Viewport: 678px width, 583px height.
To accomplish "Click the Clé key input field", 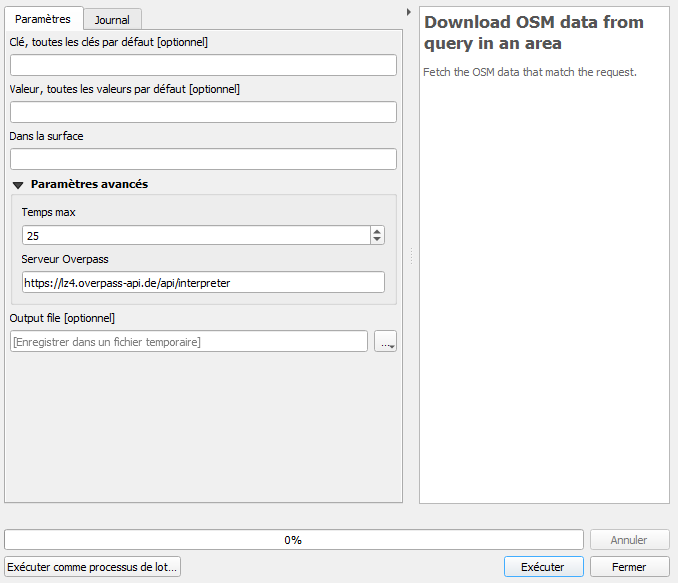I will [x=203, y=65].
